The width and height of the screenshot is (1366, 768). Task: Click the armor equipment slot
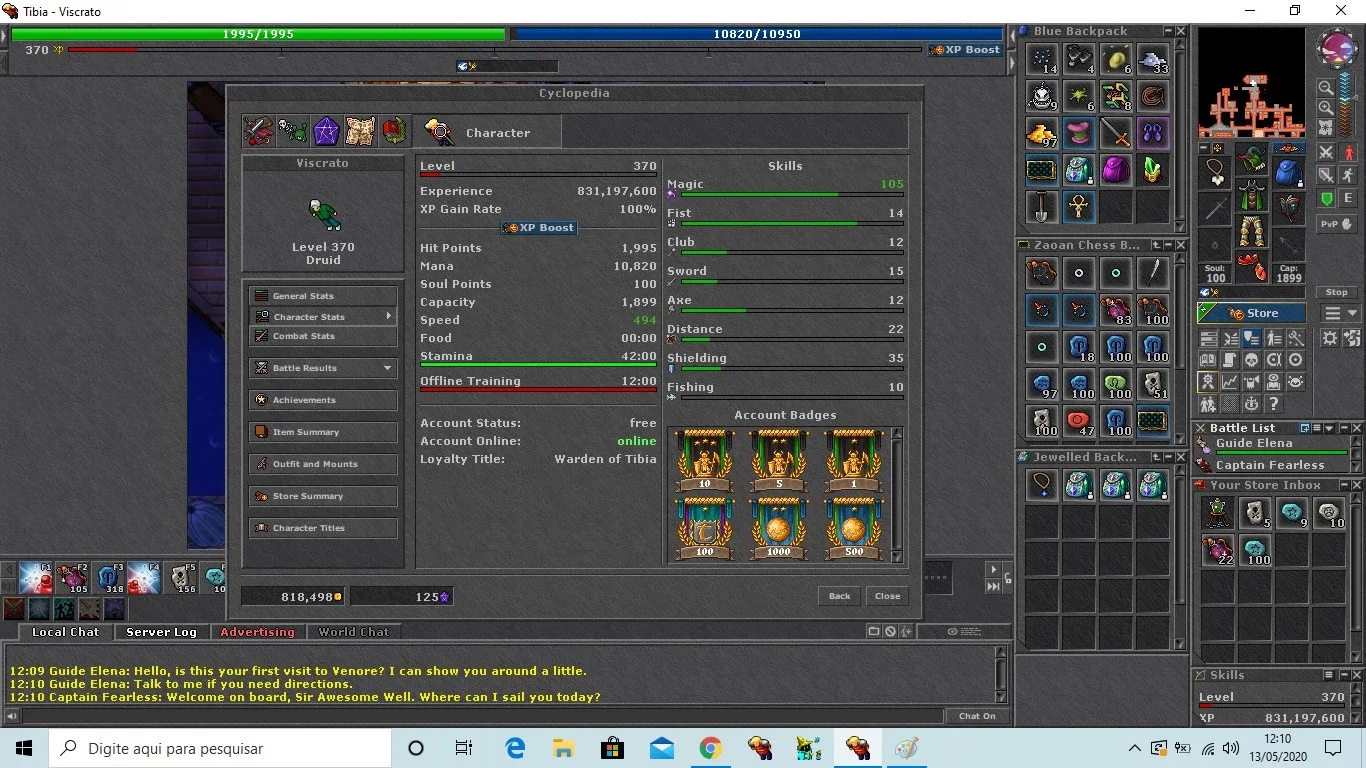pos(1252,196)
